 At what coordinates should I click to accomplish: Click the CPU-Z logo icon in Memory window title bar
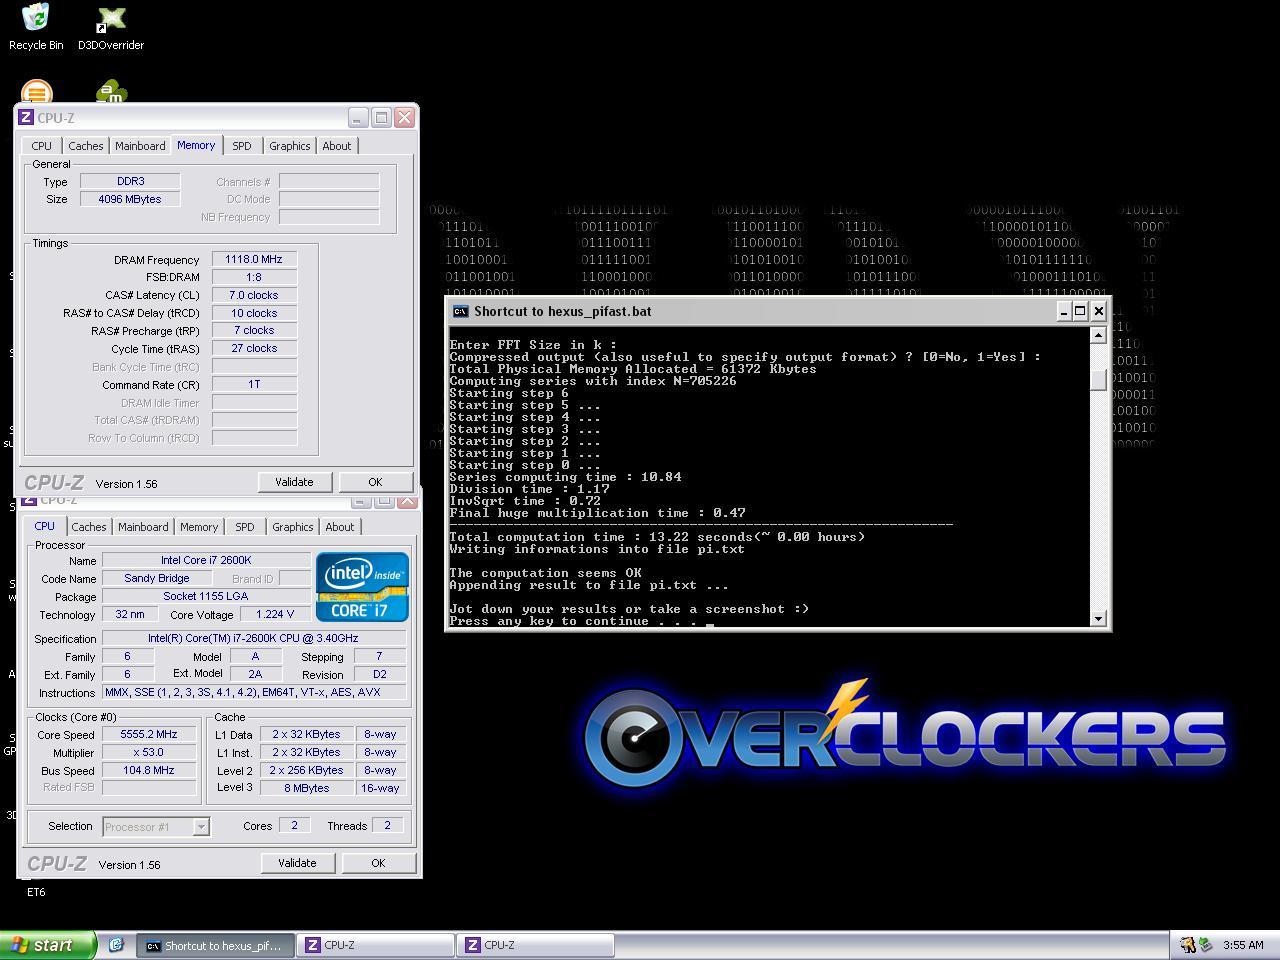tap(27, 118)
